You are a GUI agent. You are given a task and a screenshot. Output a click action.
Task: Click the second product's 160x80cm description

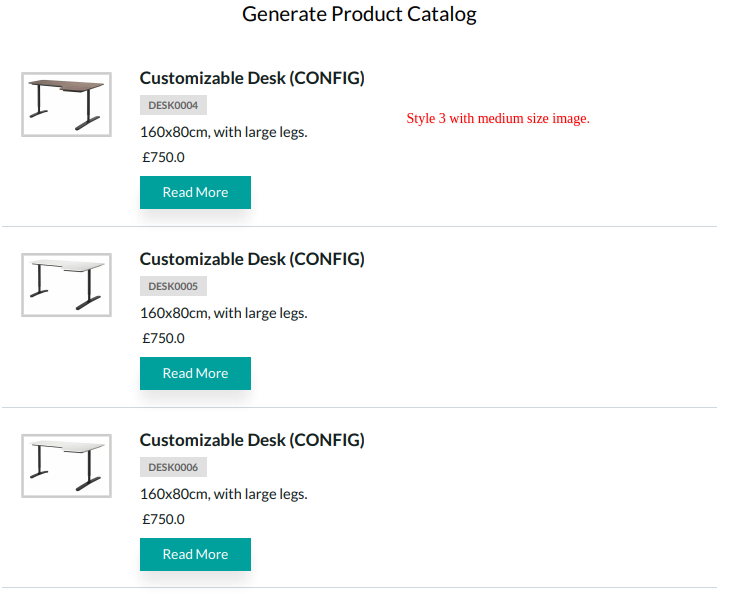point(224,313)
